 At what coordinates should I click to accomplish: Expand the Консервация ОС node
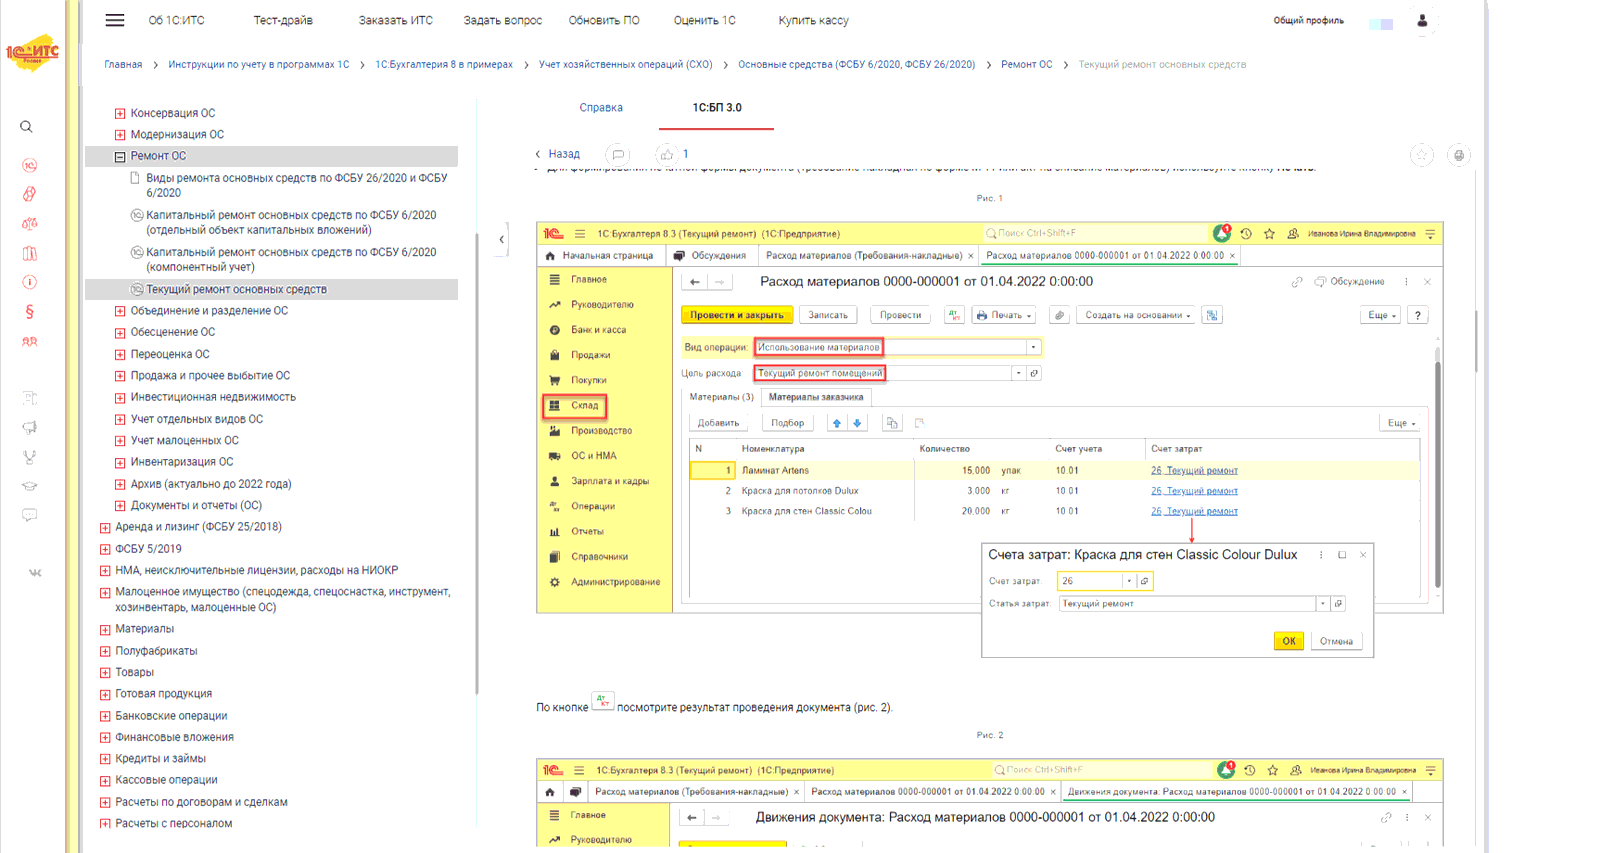point(120,114)
